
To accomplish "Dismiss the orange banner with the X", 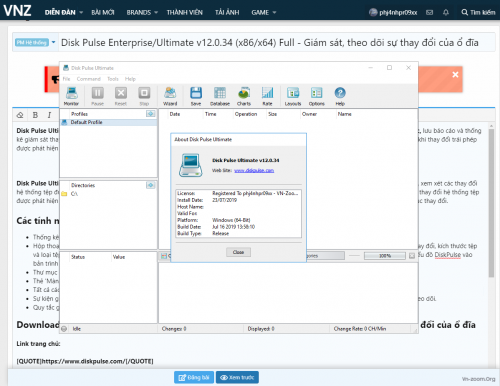I will [455, 75].
